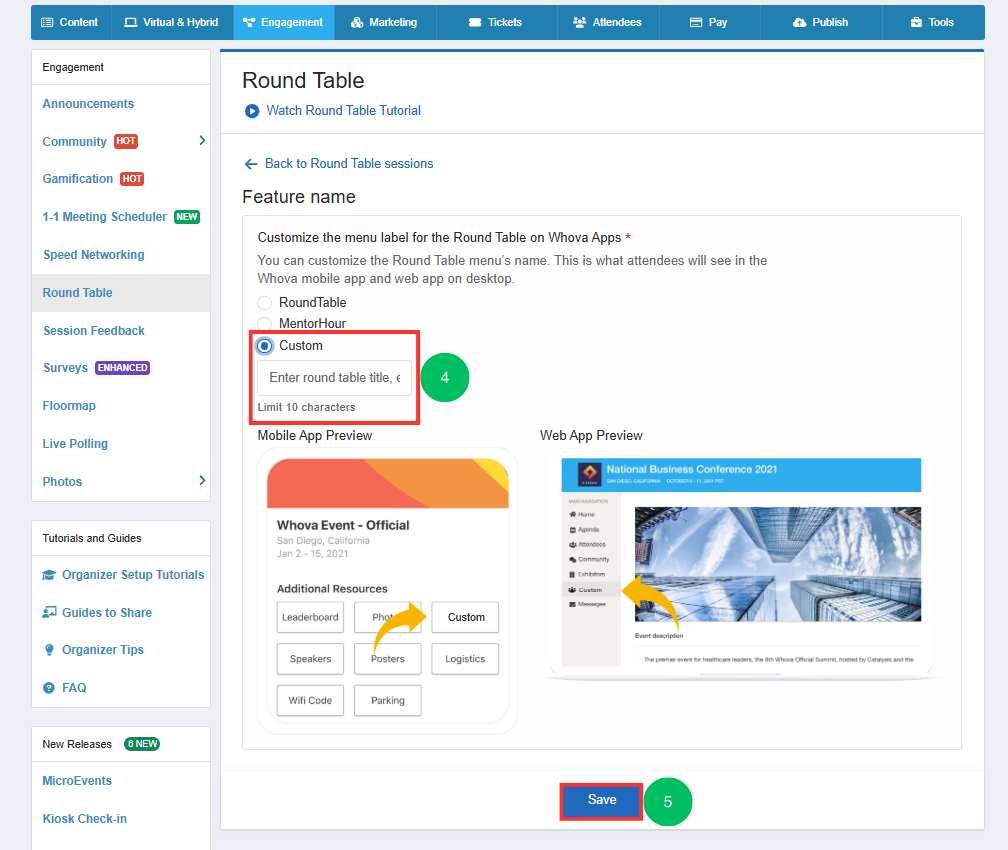Viewport: 1008px width, 850px height.
Task: Click the Attendees people icon
Action: coord(579,23)
